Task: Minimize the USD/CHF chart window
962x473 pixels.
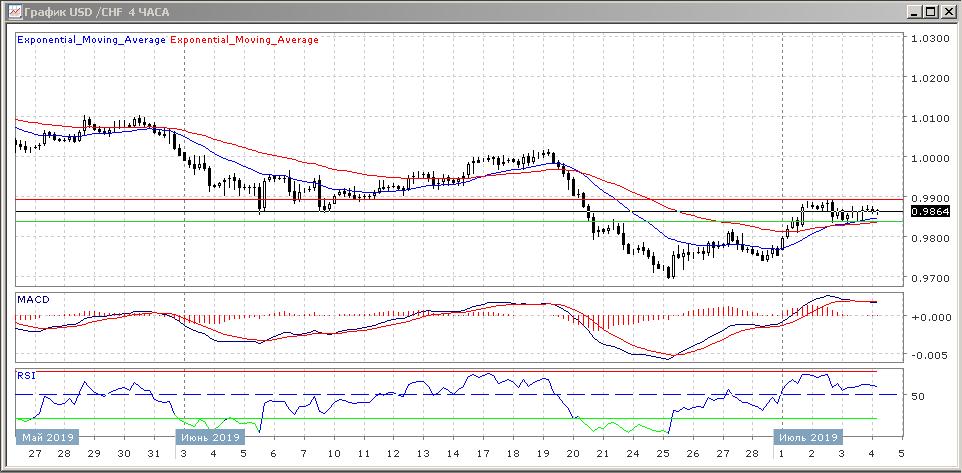Action: (x=914, y=11)
